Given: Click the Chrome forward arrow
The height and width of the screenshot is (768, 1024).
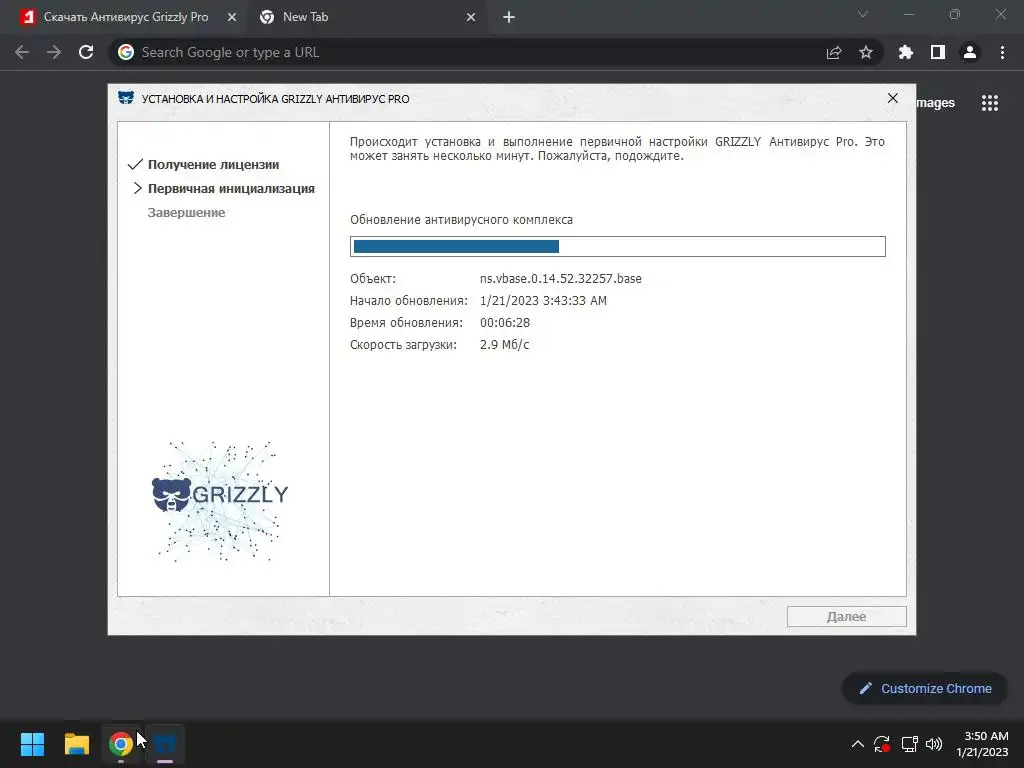Looking at the screenshot, I should (x=54, y=52).
